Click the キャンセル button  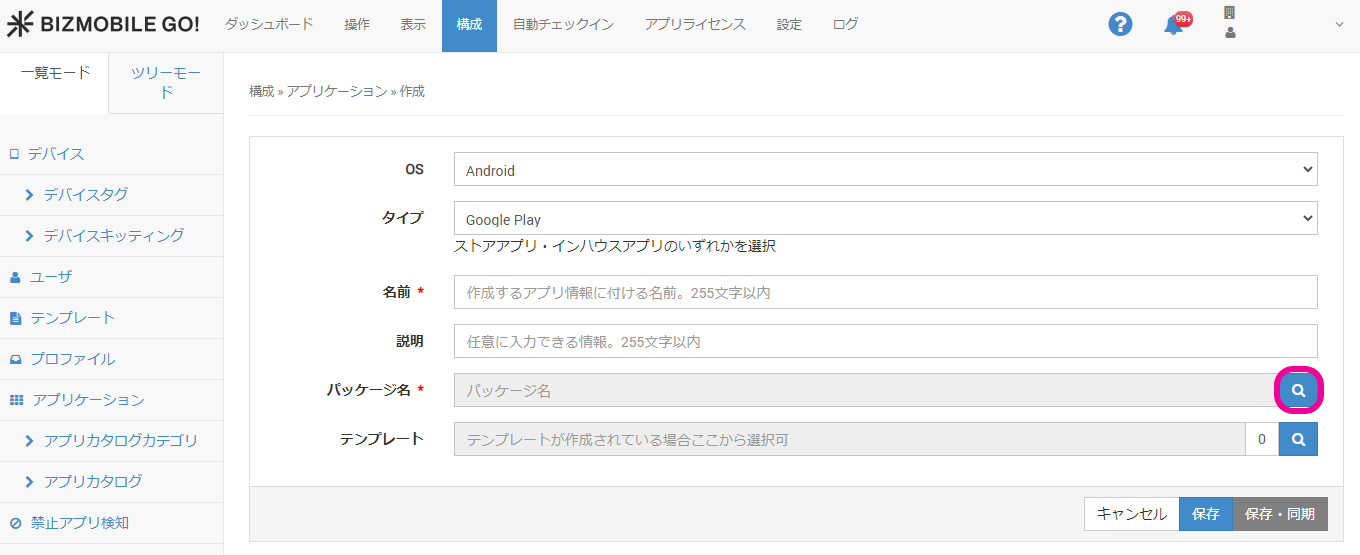pyautogui.click(x=1131, y=514)
